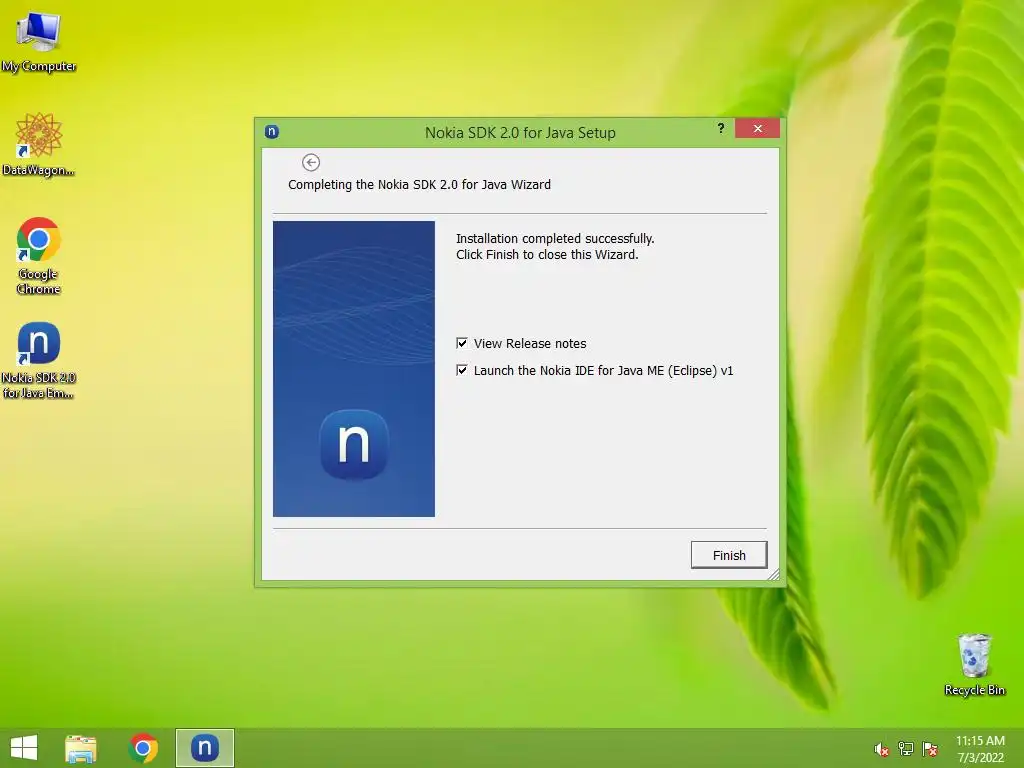1024x768 pixels.
Task: Select the Recycle Bin icon
Action: (x=974, y=664)
